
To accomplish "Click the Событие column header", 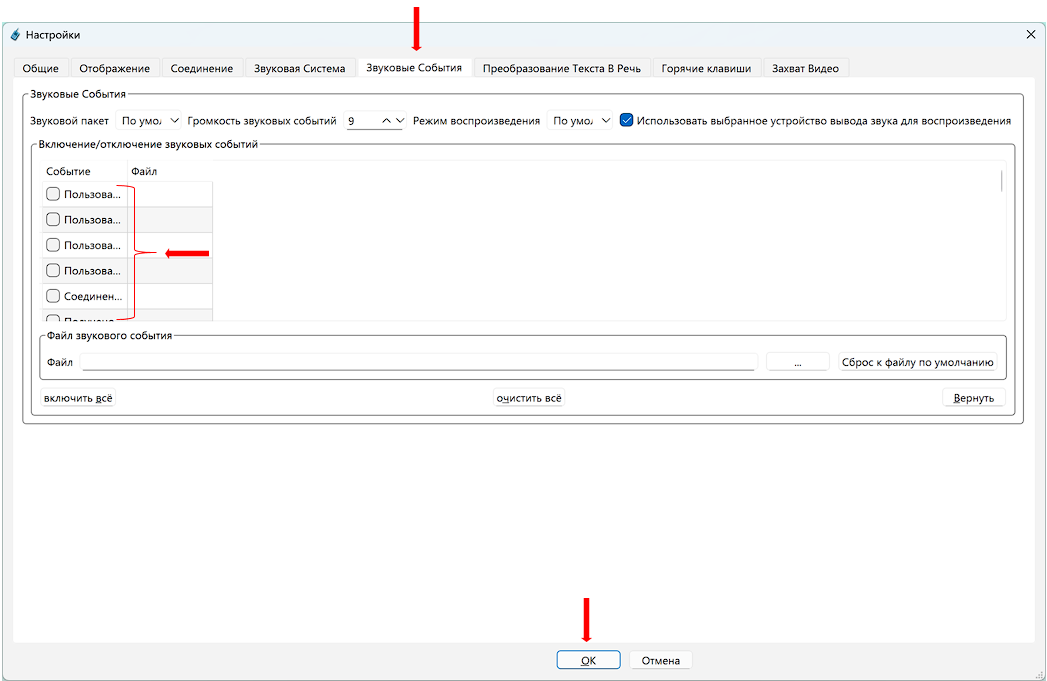I will pyautogui.click(x=69, y=172).
